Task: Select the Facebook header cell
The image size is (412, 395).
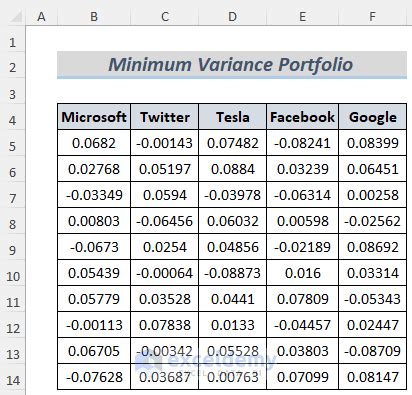Action: coord(303,117)
